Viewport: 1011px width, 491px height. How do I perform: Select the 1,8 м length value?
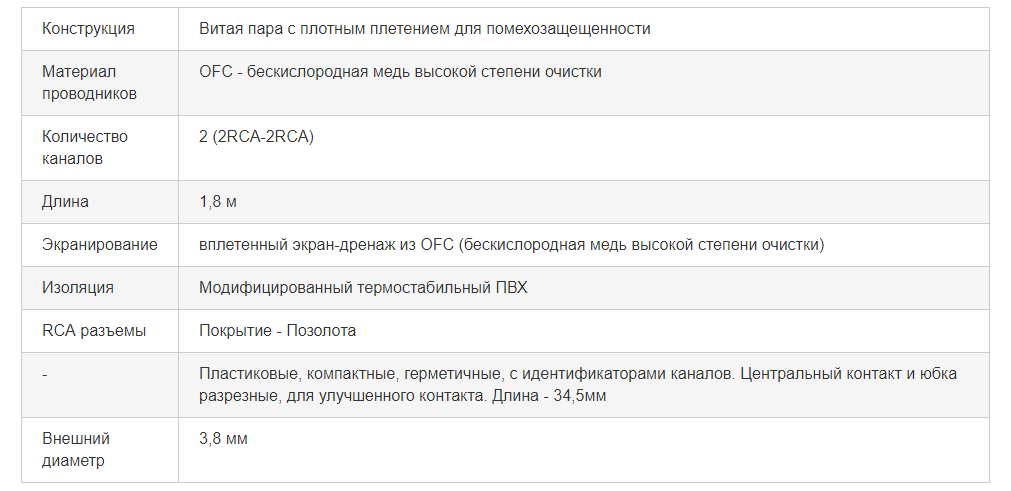(218, 202)
